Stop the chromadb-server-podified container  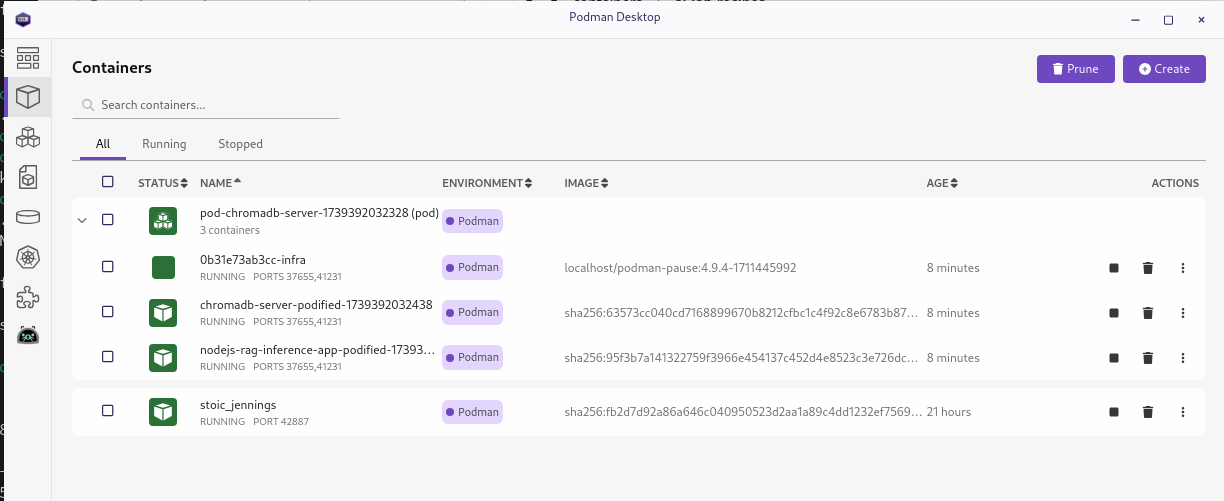[x=1113, y=313]
